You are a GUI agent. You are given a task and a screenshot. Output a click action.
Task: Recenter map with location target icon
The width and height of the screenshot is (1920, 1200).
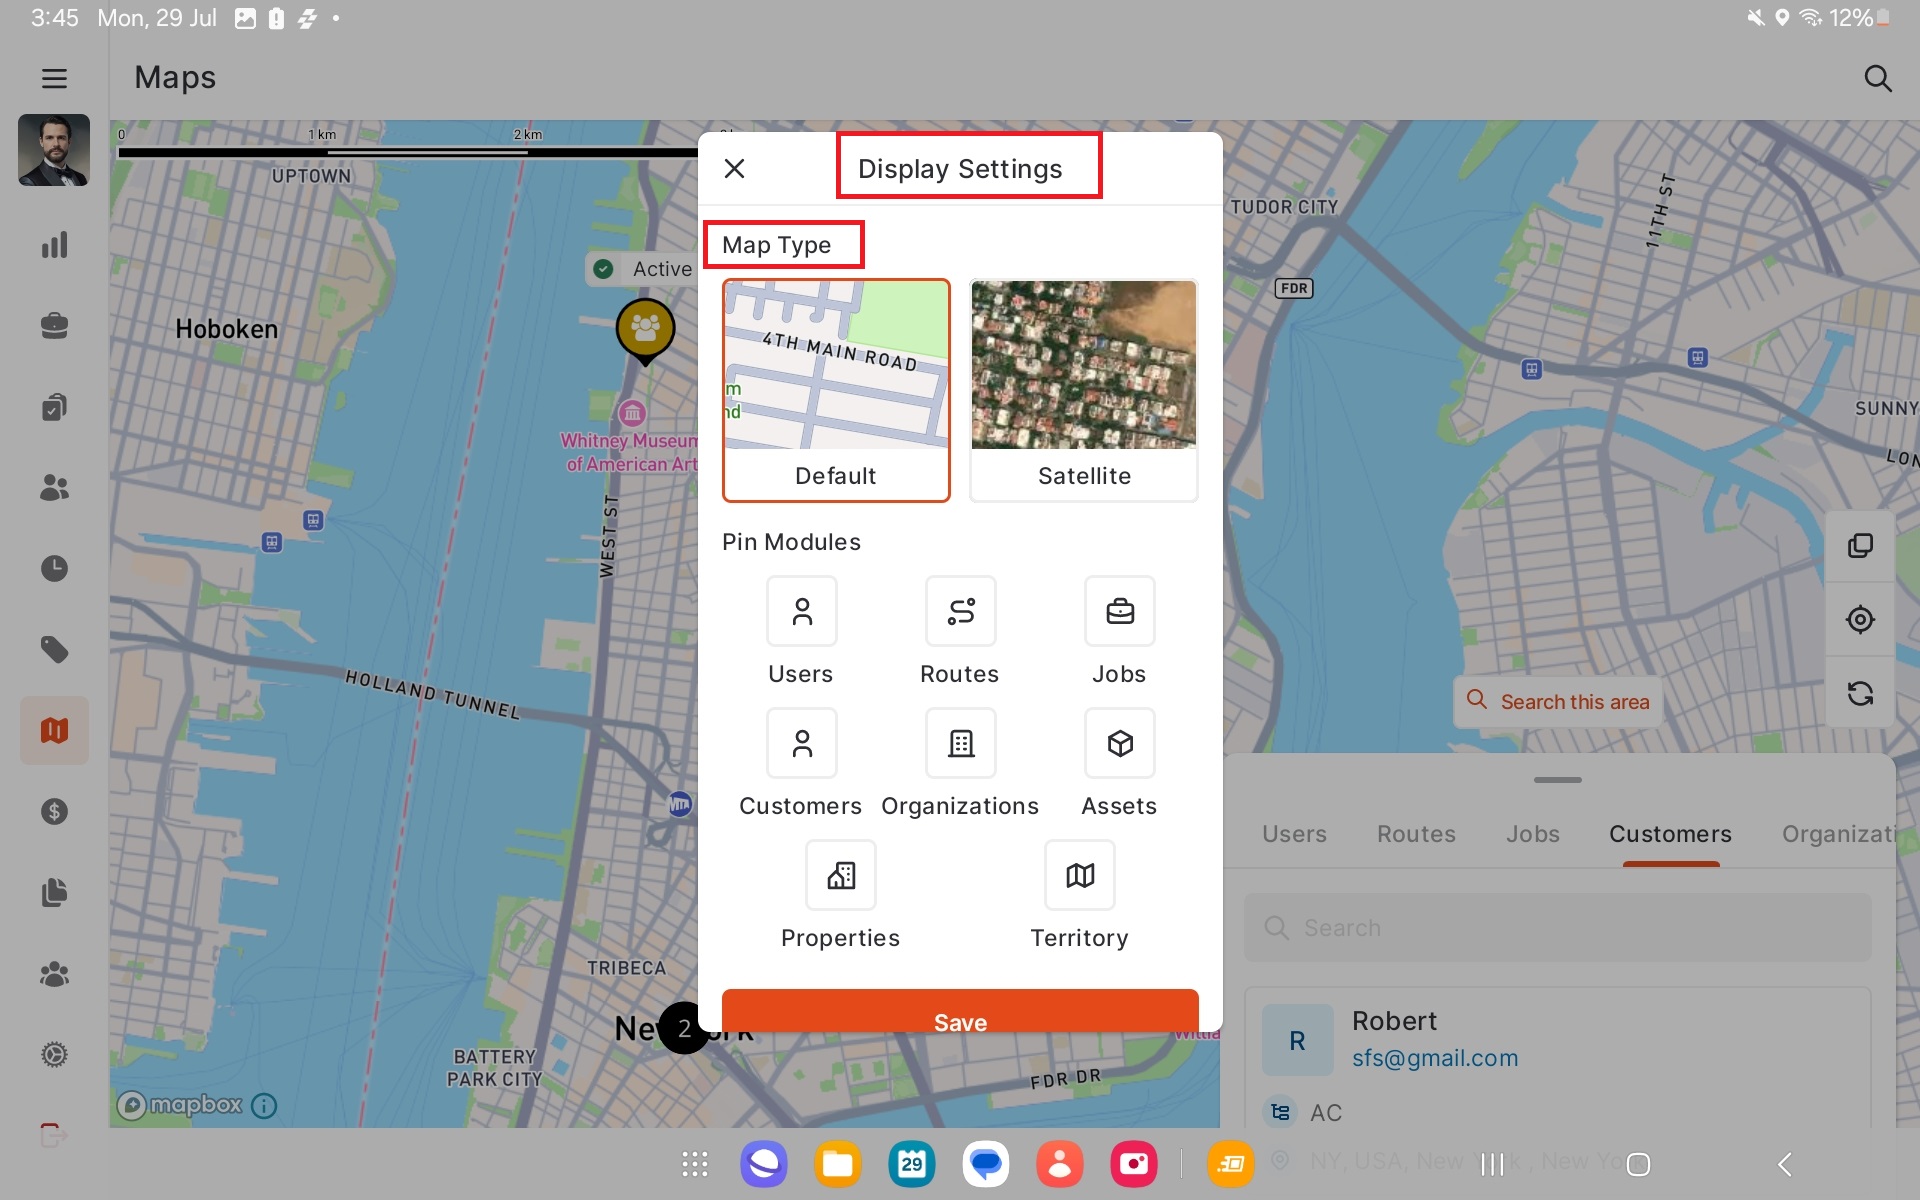1859,620
